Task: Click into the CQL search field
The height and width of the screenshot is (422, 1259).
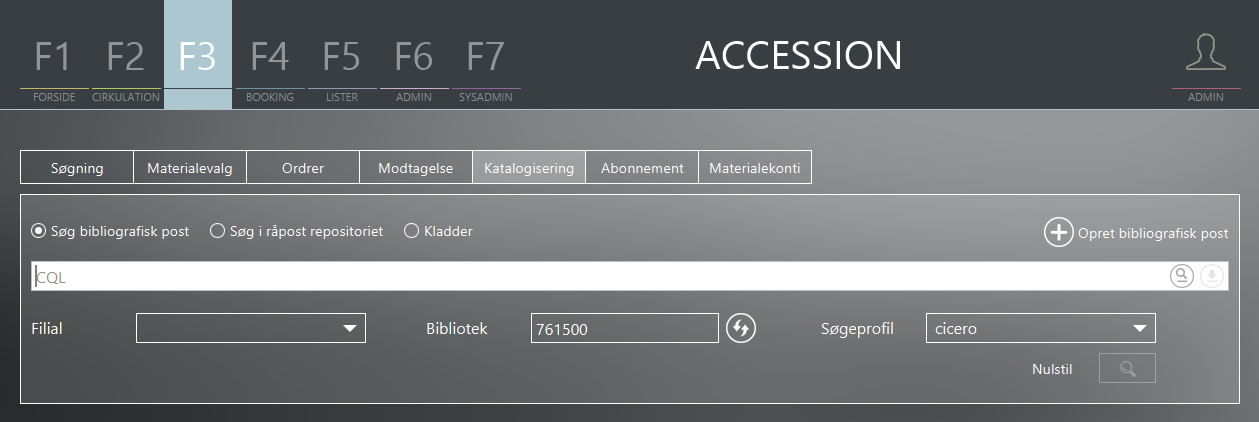Action: 600,277
